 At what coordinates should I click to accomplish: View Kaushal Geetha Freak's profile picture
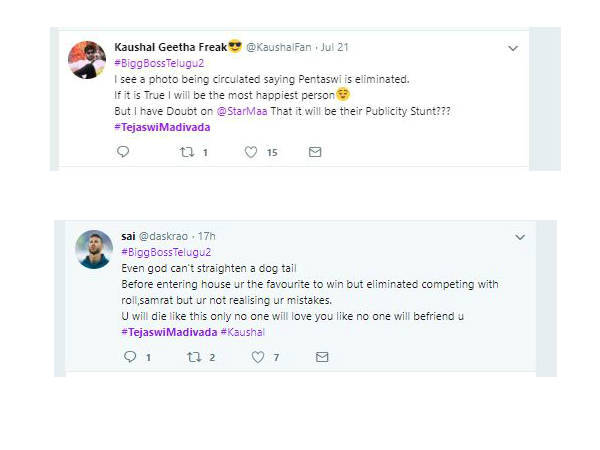click(x=87, y=60)
